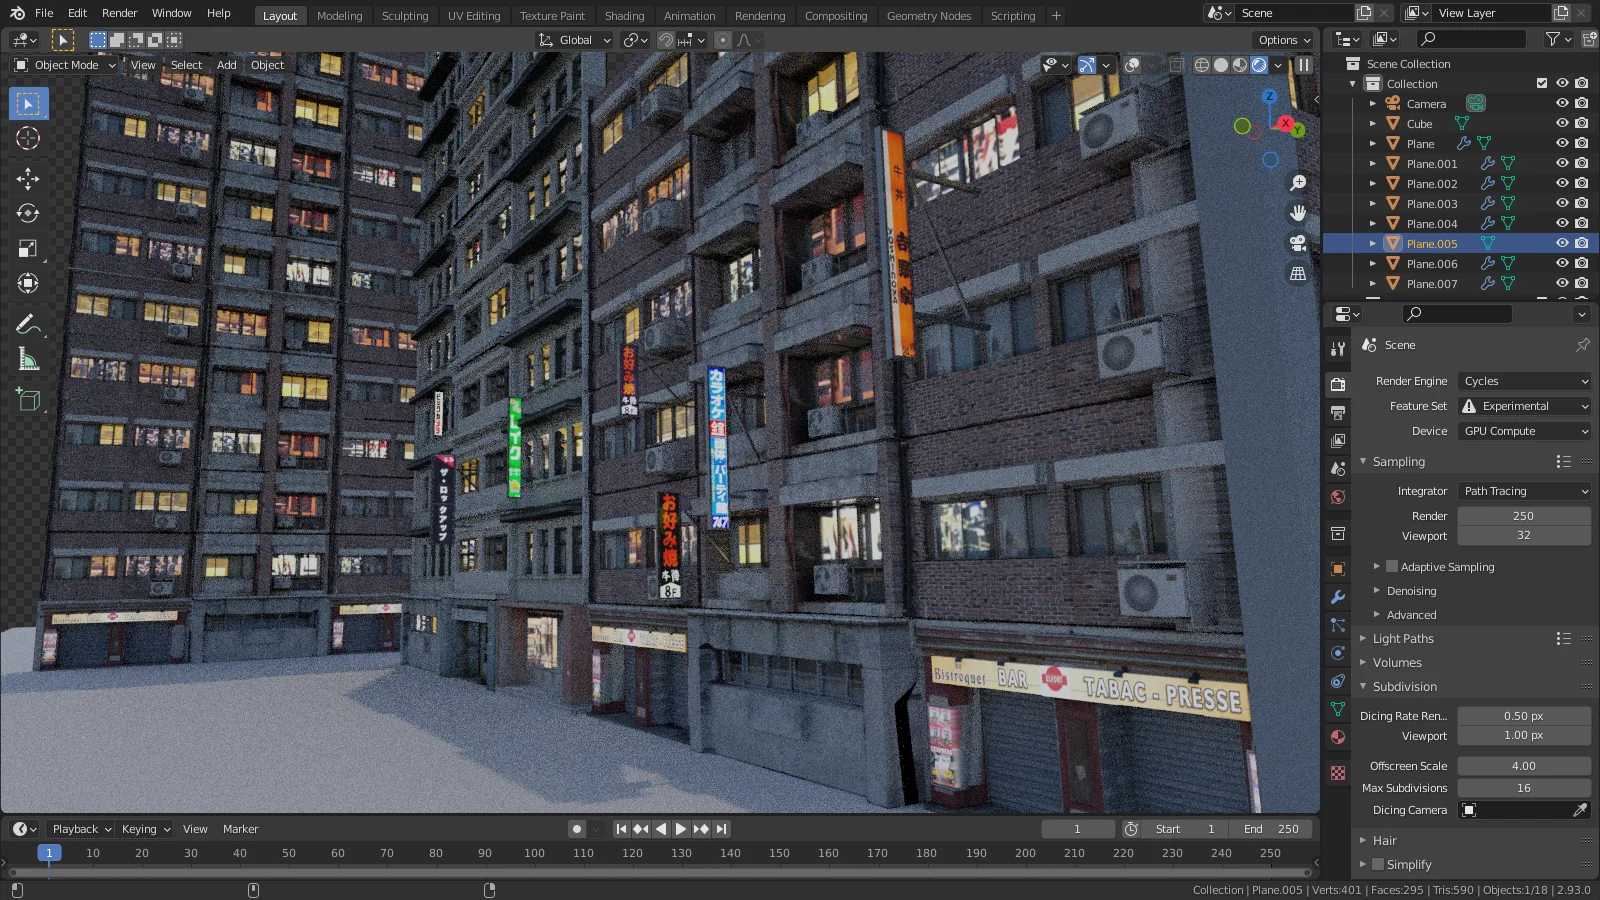Adjust the Viewport samples value slider
Viewport: 1600px width, 900px height.
point(1524,536)
